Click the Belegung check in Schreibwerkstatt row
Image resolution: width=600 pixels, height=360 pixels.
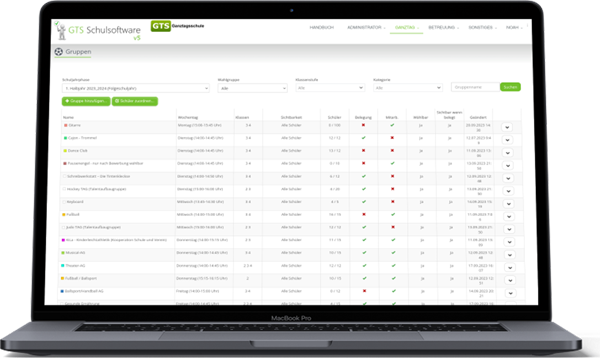(364, 176)
